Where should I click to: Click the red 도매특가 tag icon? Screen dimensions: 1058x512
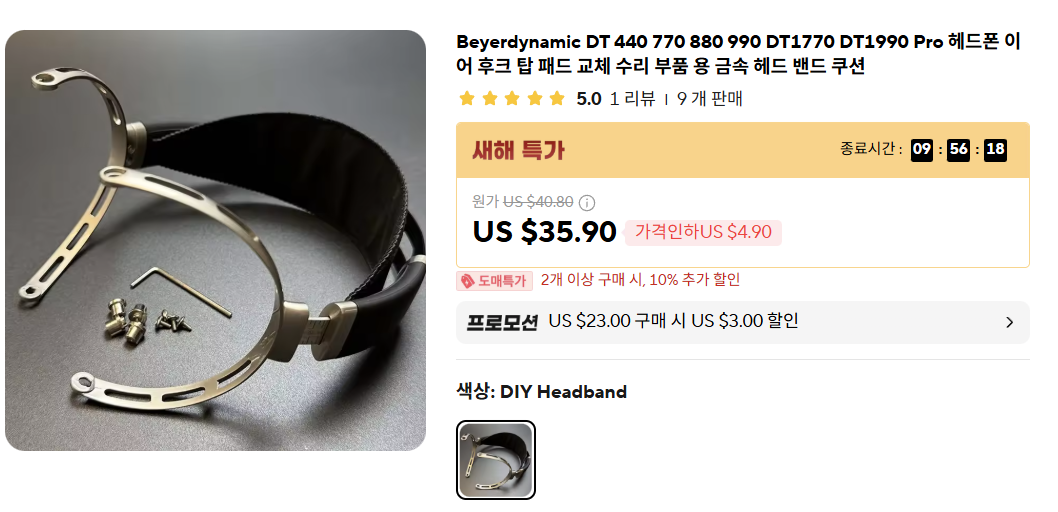(467, 281)
